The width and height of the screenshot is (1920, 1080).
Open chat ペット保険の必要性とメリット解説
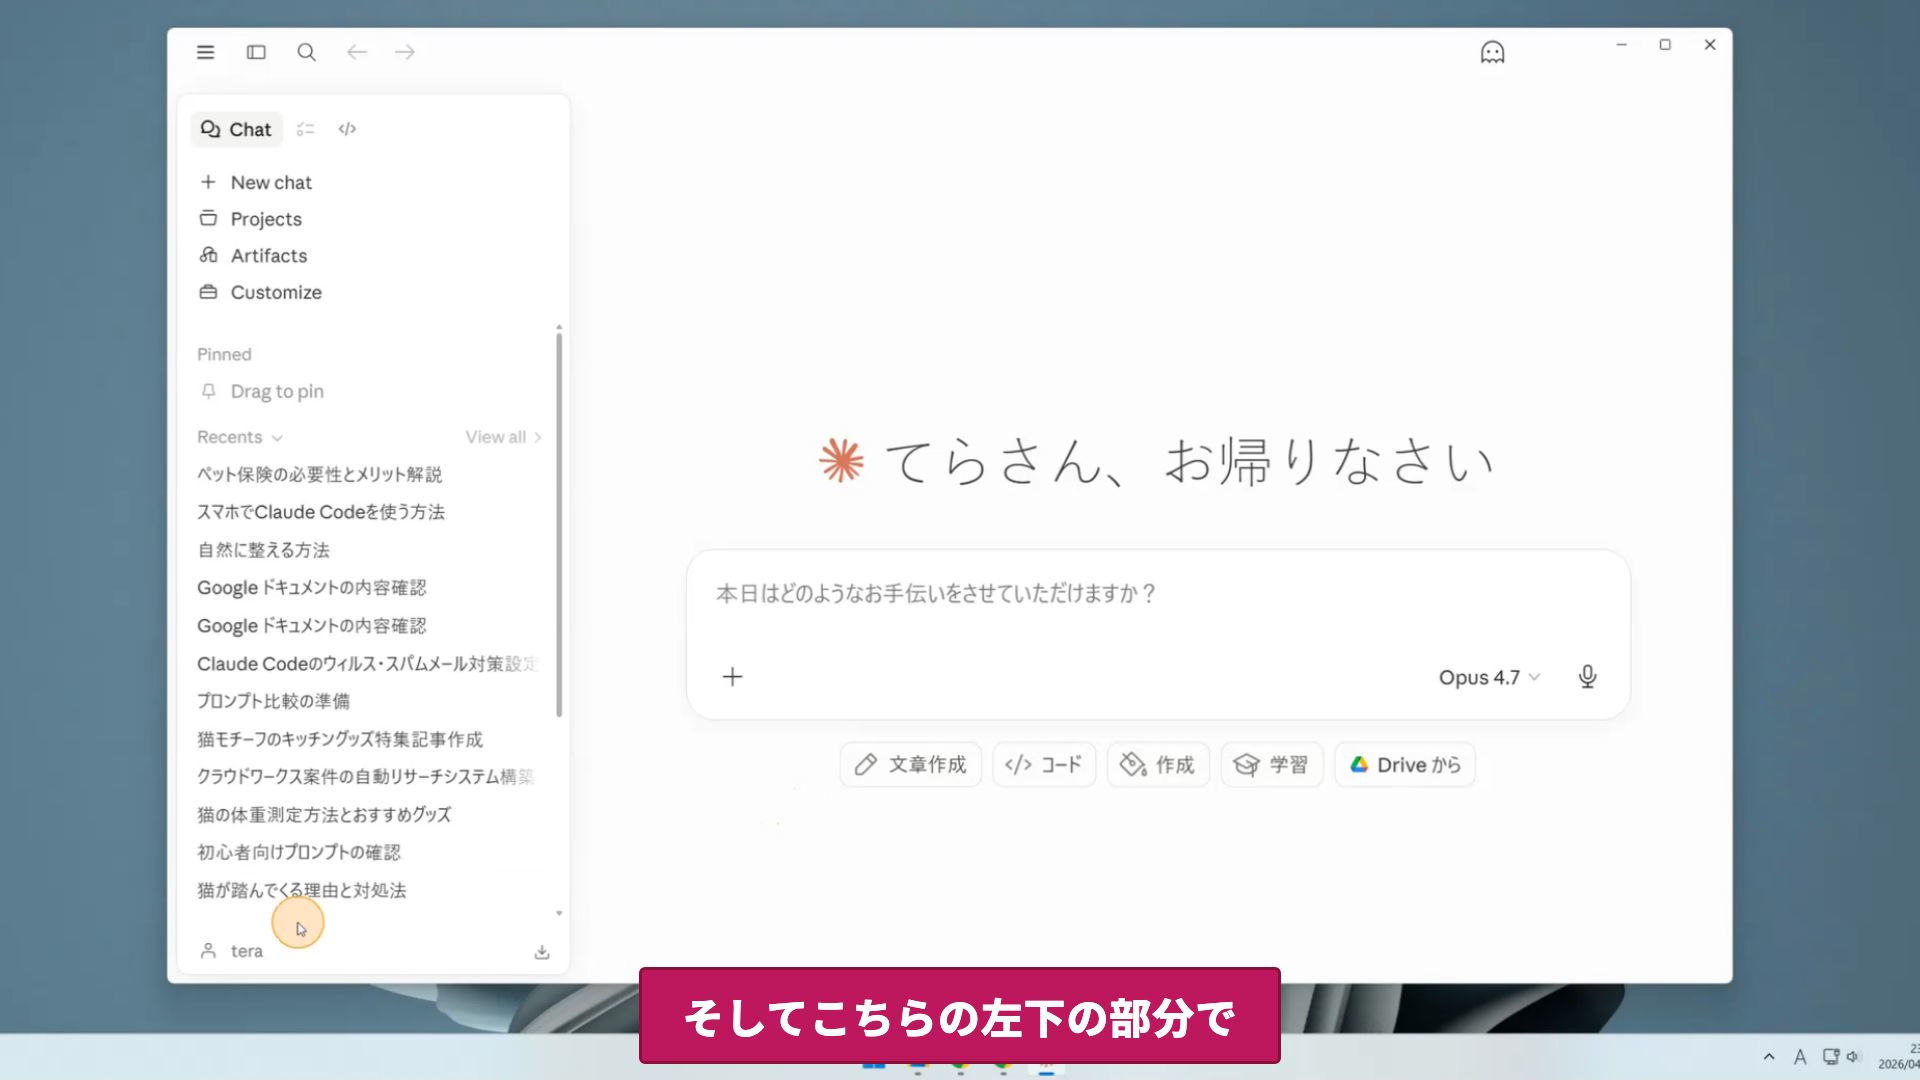point(319,474)
